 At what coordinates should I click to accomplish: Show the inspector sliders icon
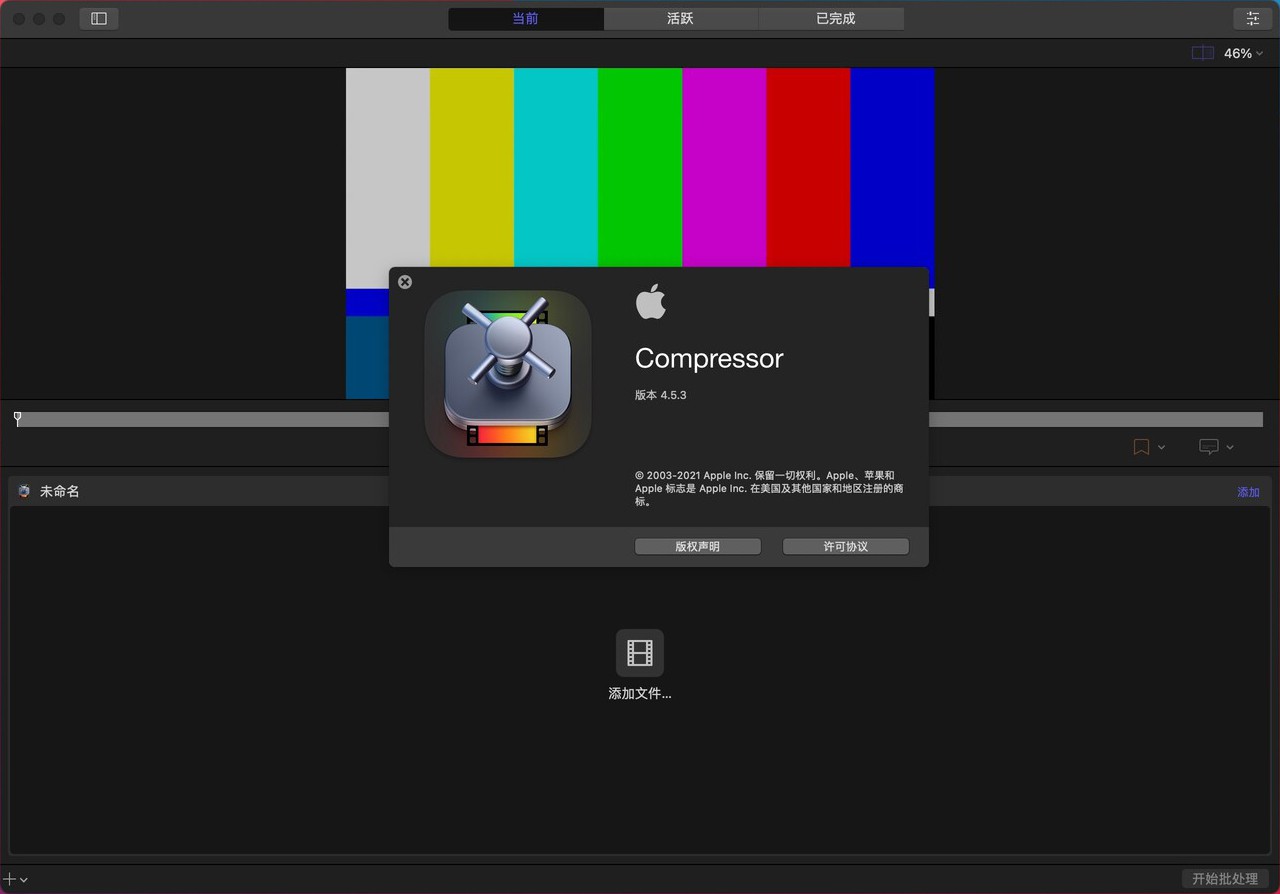pos(1252,18)
